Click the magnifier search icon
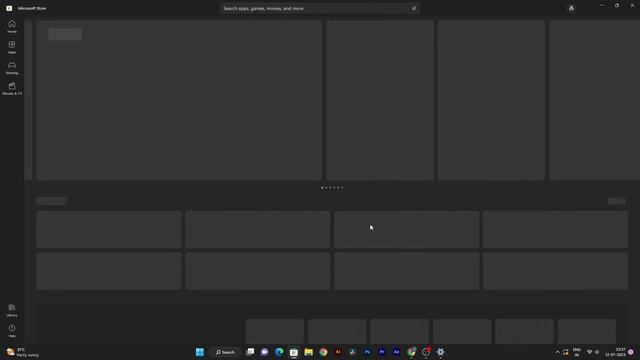The image size is (640, 360). click(x=413, y=8)
